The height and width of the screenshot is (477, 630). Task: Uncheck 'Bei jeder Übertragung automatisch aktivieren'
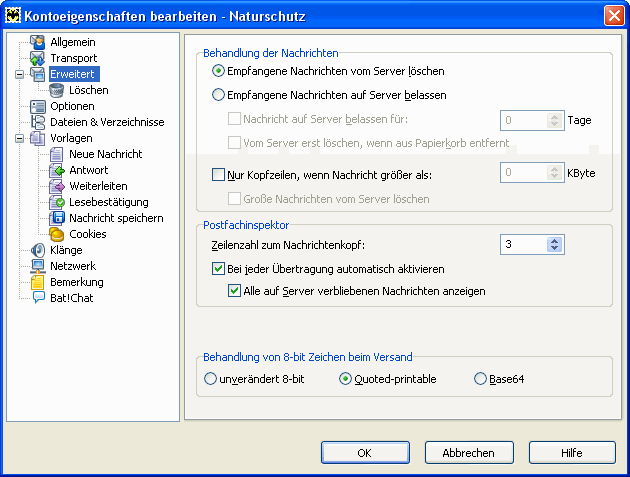pos(219,269)
